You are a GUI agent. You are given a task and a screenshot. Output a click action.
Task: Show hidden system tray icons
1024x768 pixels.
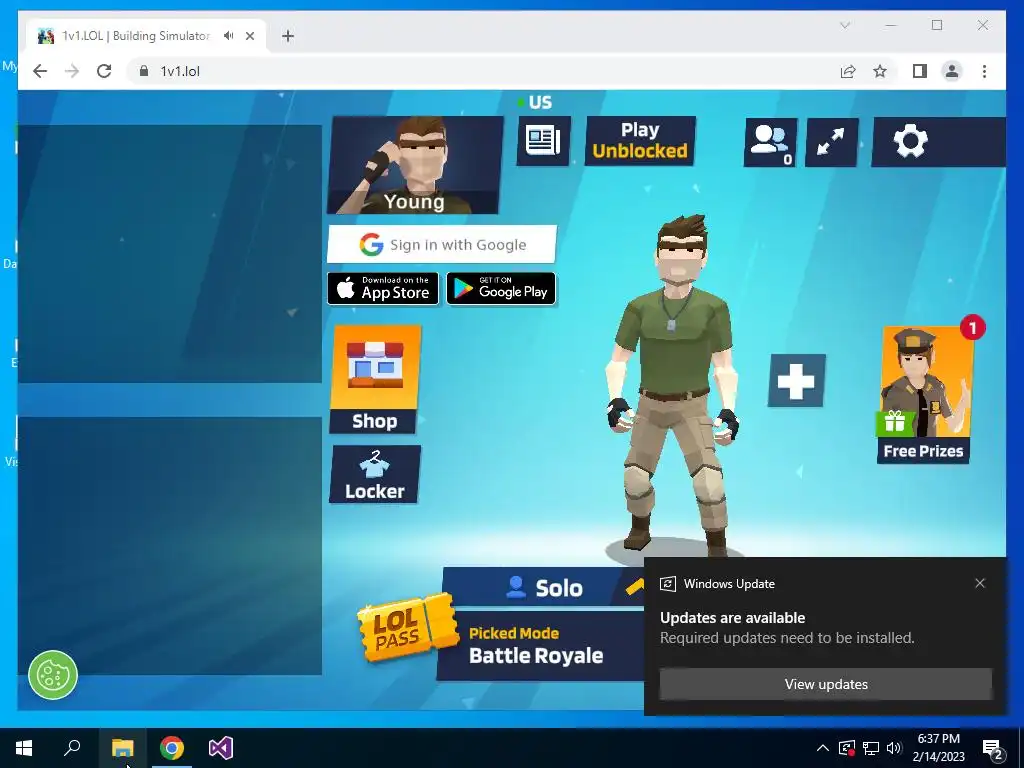click(x=823, y=748)
